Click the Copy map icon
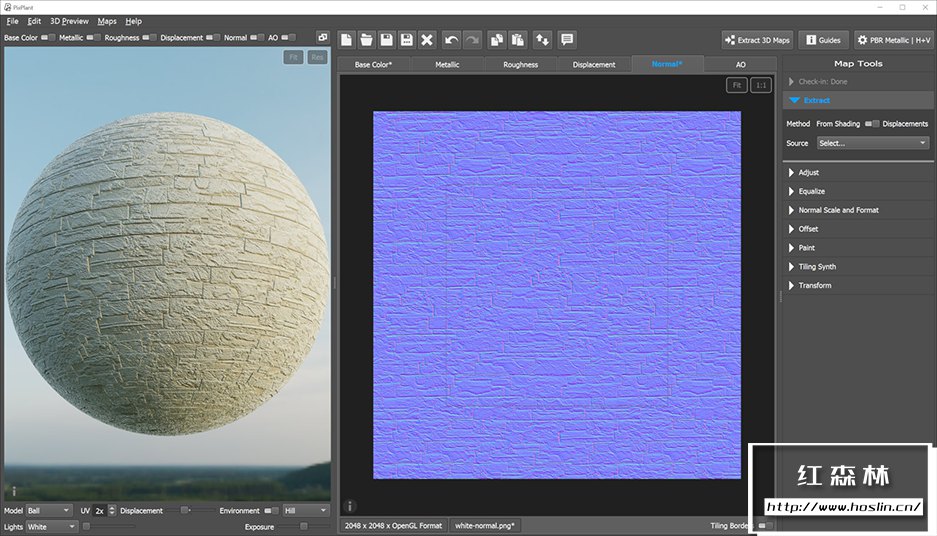The width and height of the screenshot is (937, 536). coord(496,40)
